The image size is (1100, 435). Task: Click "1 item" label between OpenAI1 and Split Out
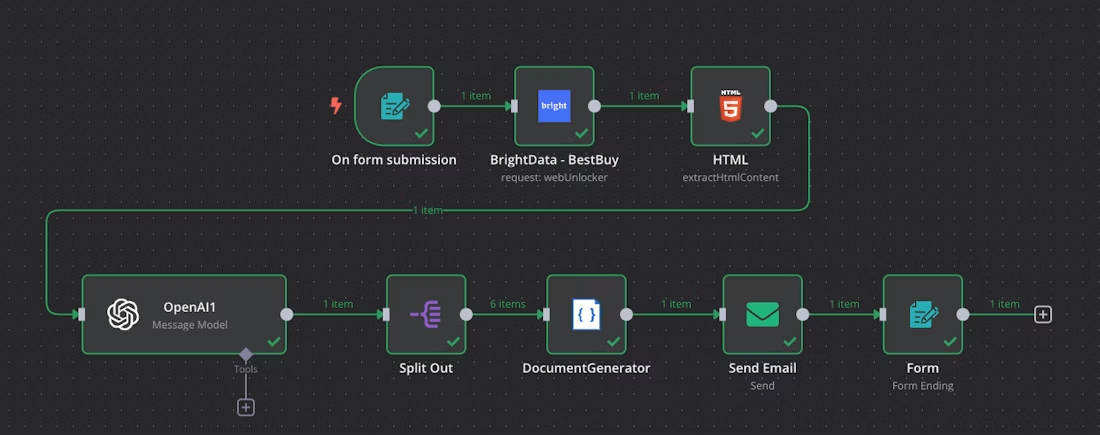coord(338,304)
